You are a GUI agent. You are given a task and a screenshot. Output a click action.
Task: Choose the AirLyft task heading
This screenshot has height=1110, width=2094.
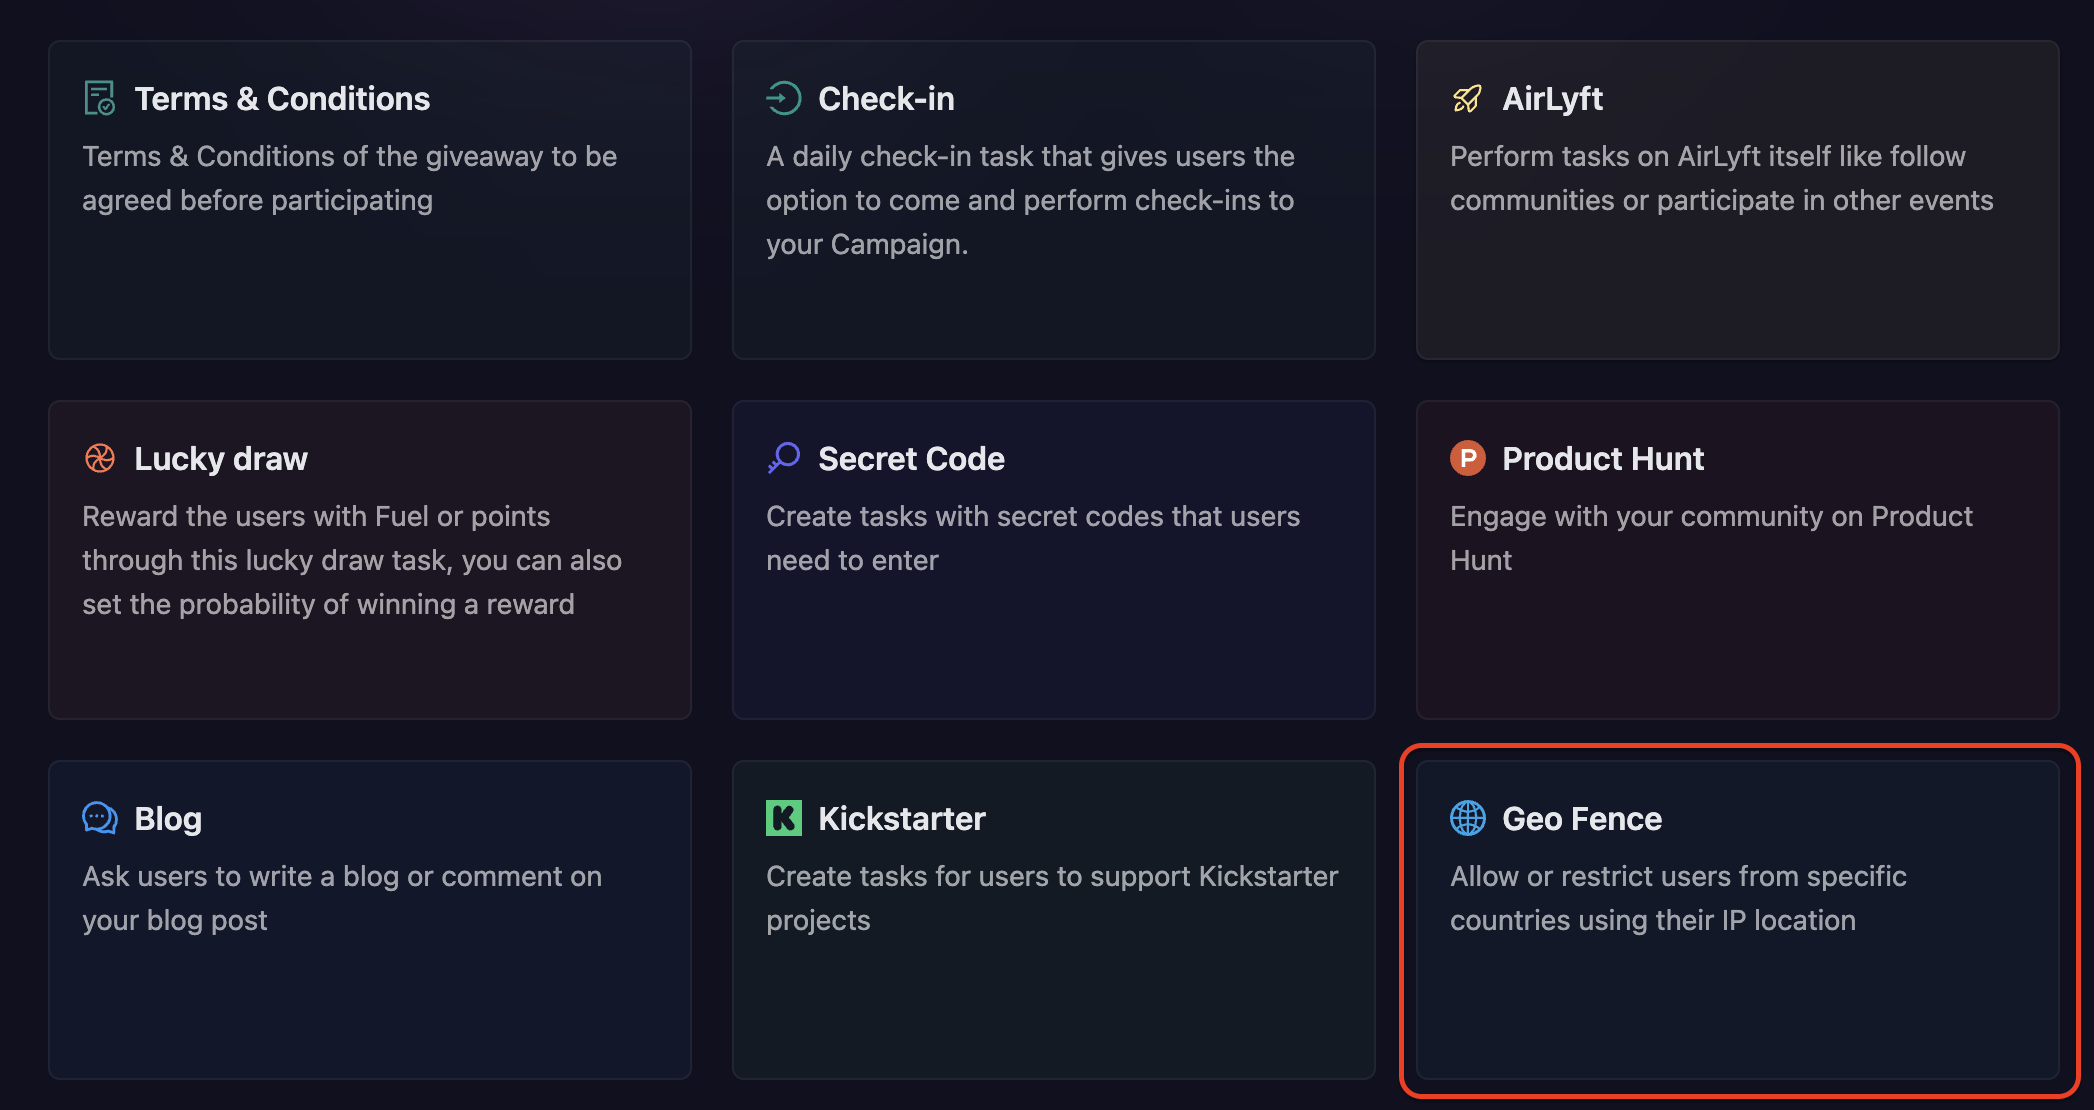point(1552,99)
